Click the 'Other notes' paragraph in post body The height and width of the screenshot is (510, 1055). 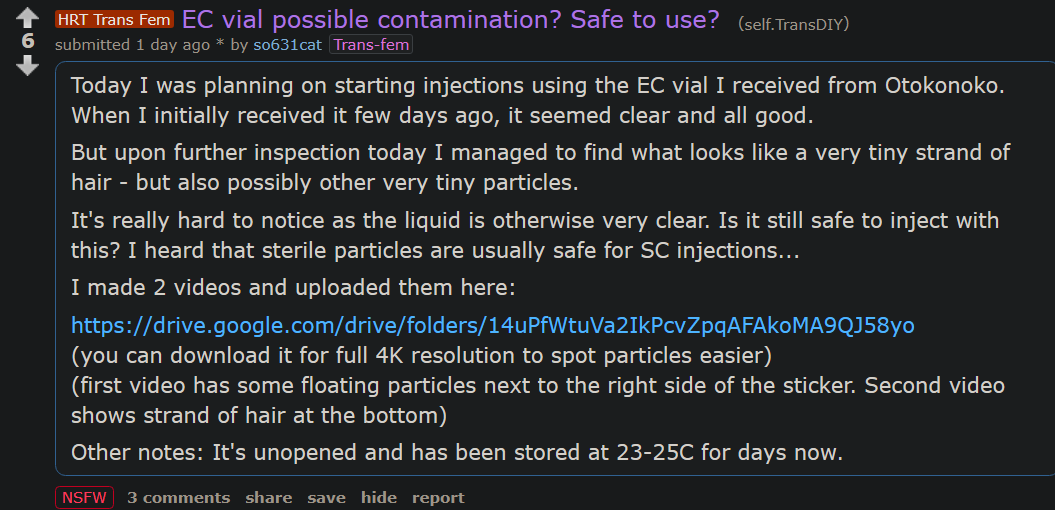click(x=457, y=452)
